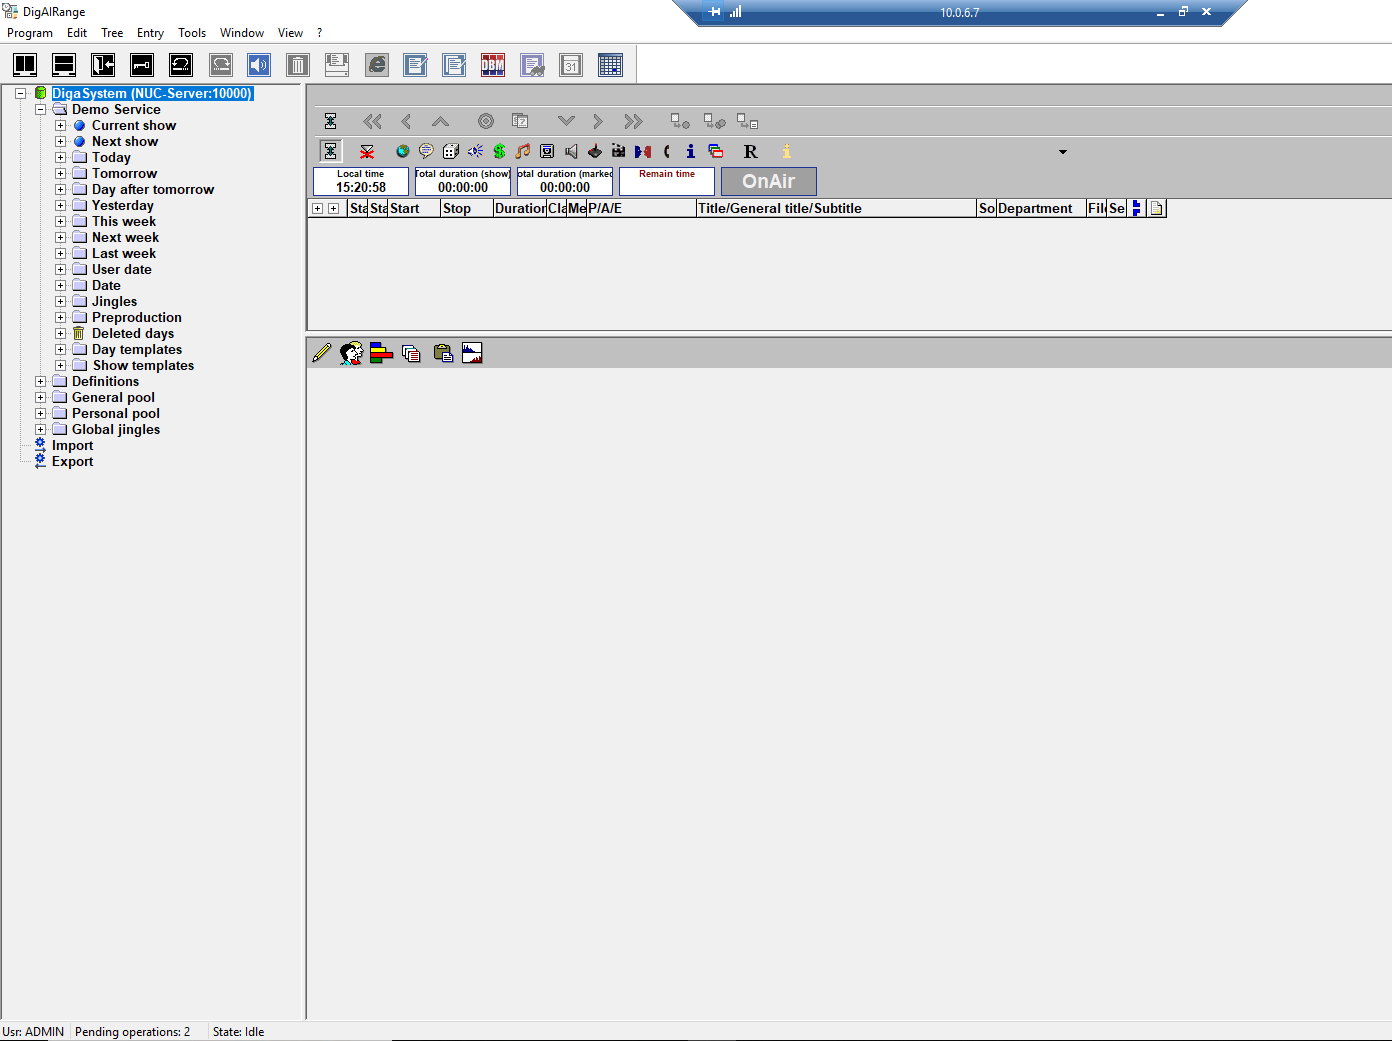
Task: Click the key icon in top toolbar
Action: (x=142, y=65)
